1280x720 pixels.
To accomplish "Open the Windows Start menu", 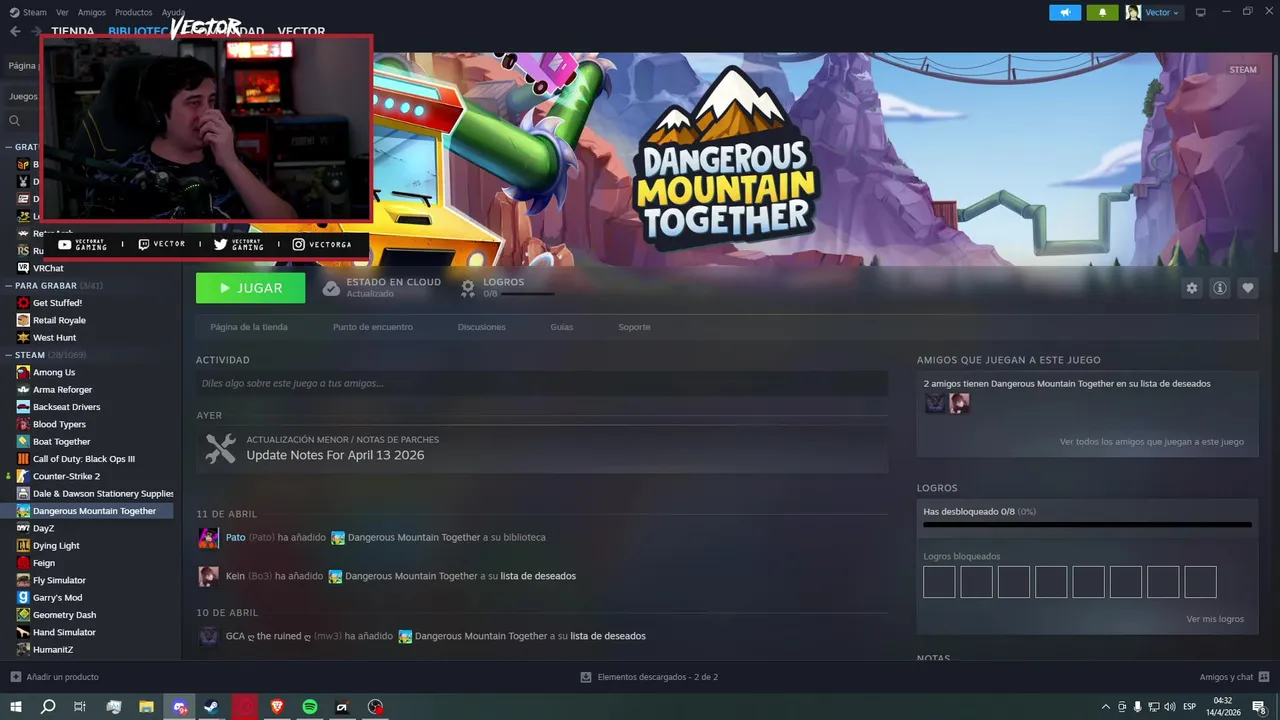I will click(x=16, y=707).
